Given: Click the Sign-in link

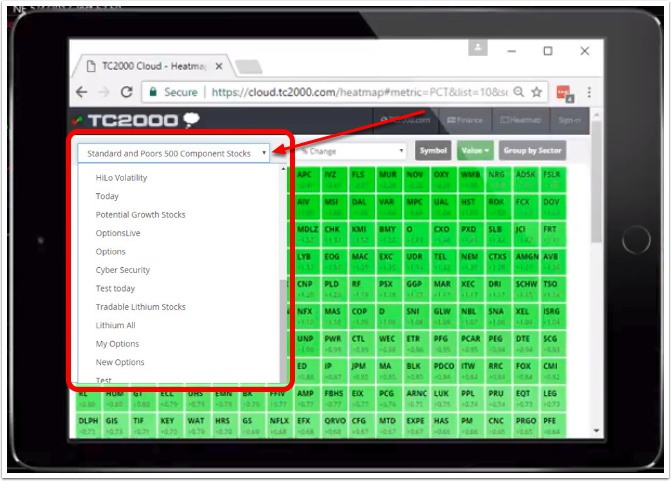Looking at the screenshot, I should (x=570, y=120).
